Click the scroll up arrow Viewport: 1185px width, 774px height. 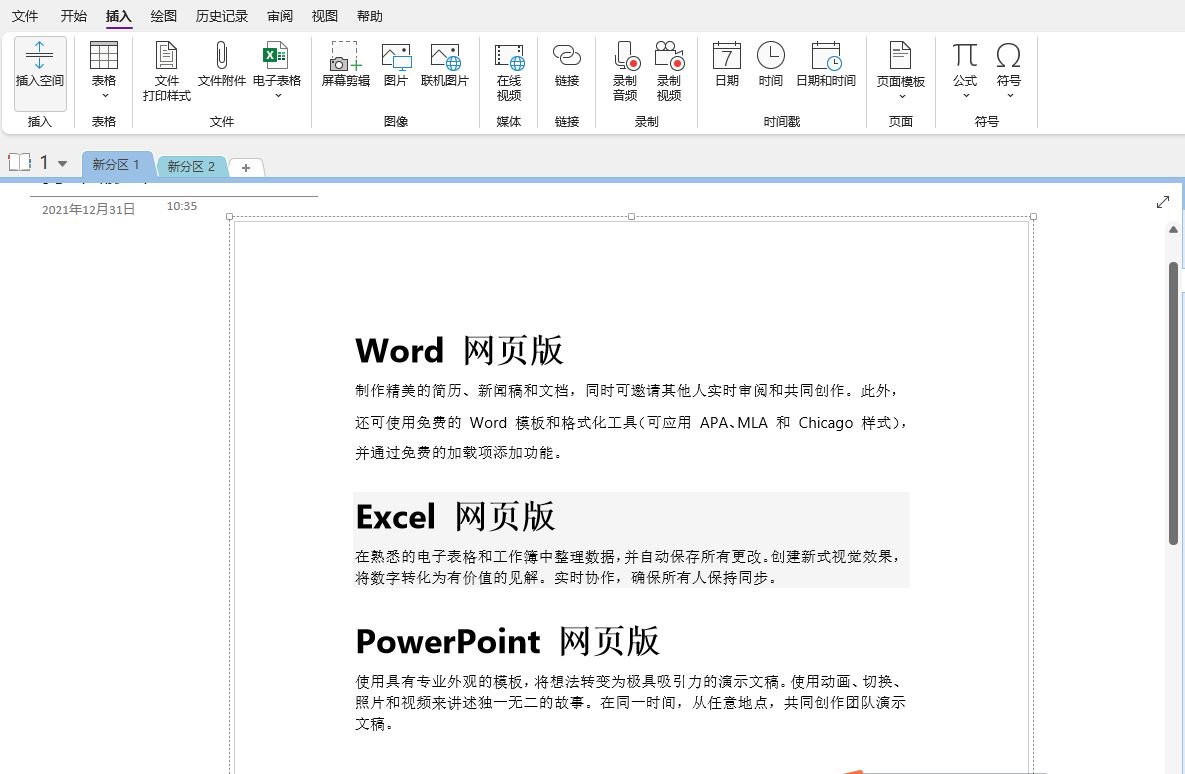[x=1173, y=229]
